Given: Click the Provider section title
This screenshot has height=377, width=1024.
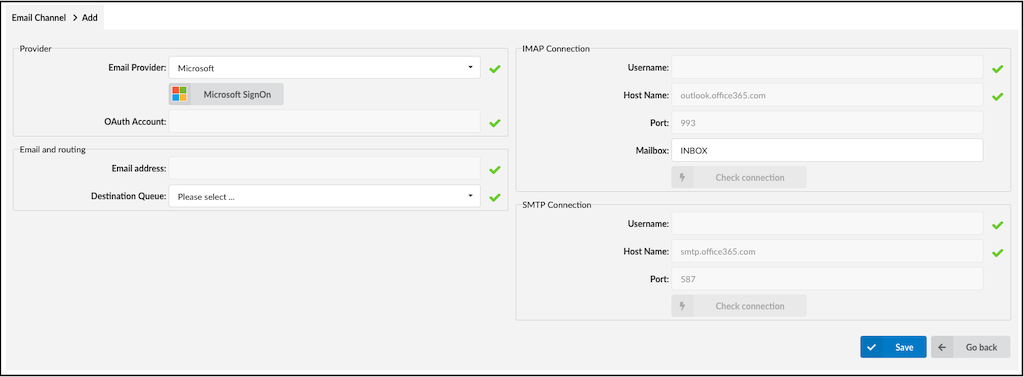Looking at the screenshot, I should point(36,48).
